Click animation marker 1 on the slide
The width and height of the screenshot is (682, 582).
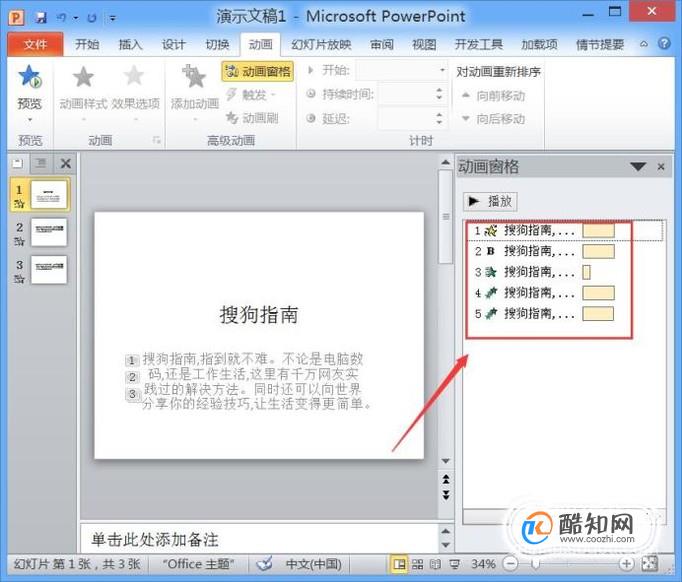[132, 360]
